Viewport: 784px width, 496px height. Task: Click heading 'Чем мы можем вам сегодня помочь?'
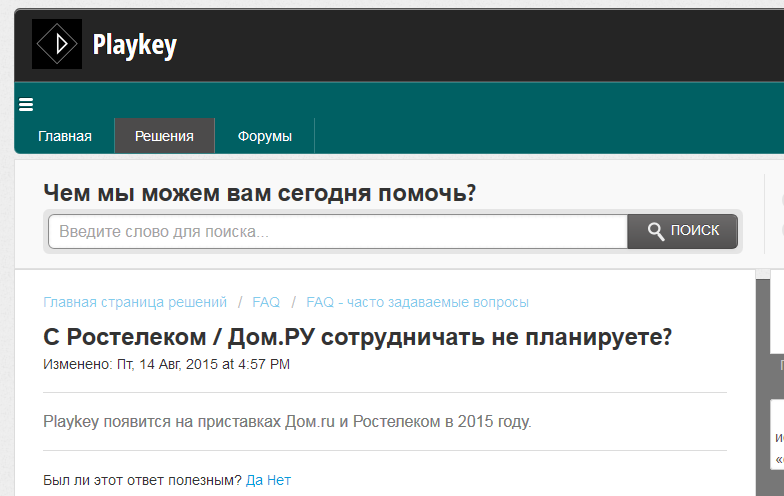[x=260, y=193]
